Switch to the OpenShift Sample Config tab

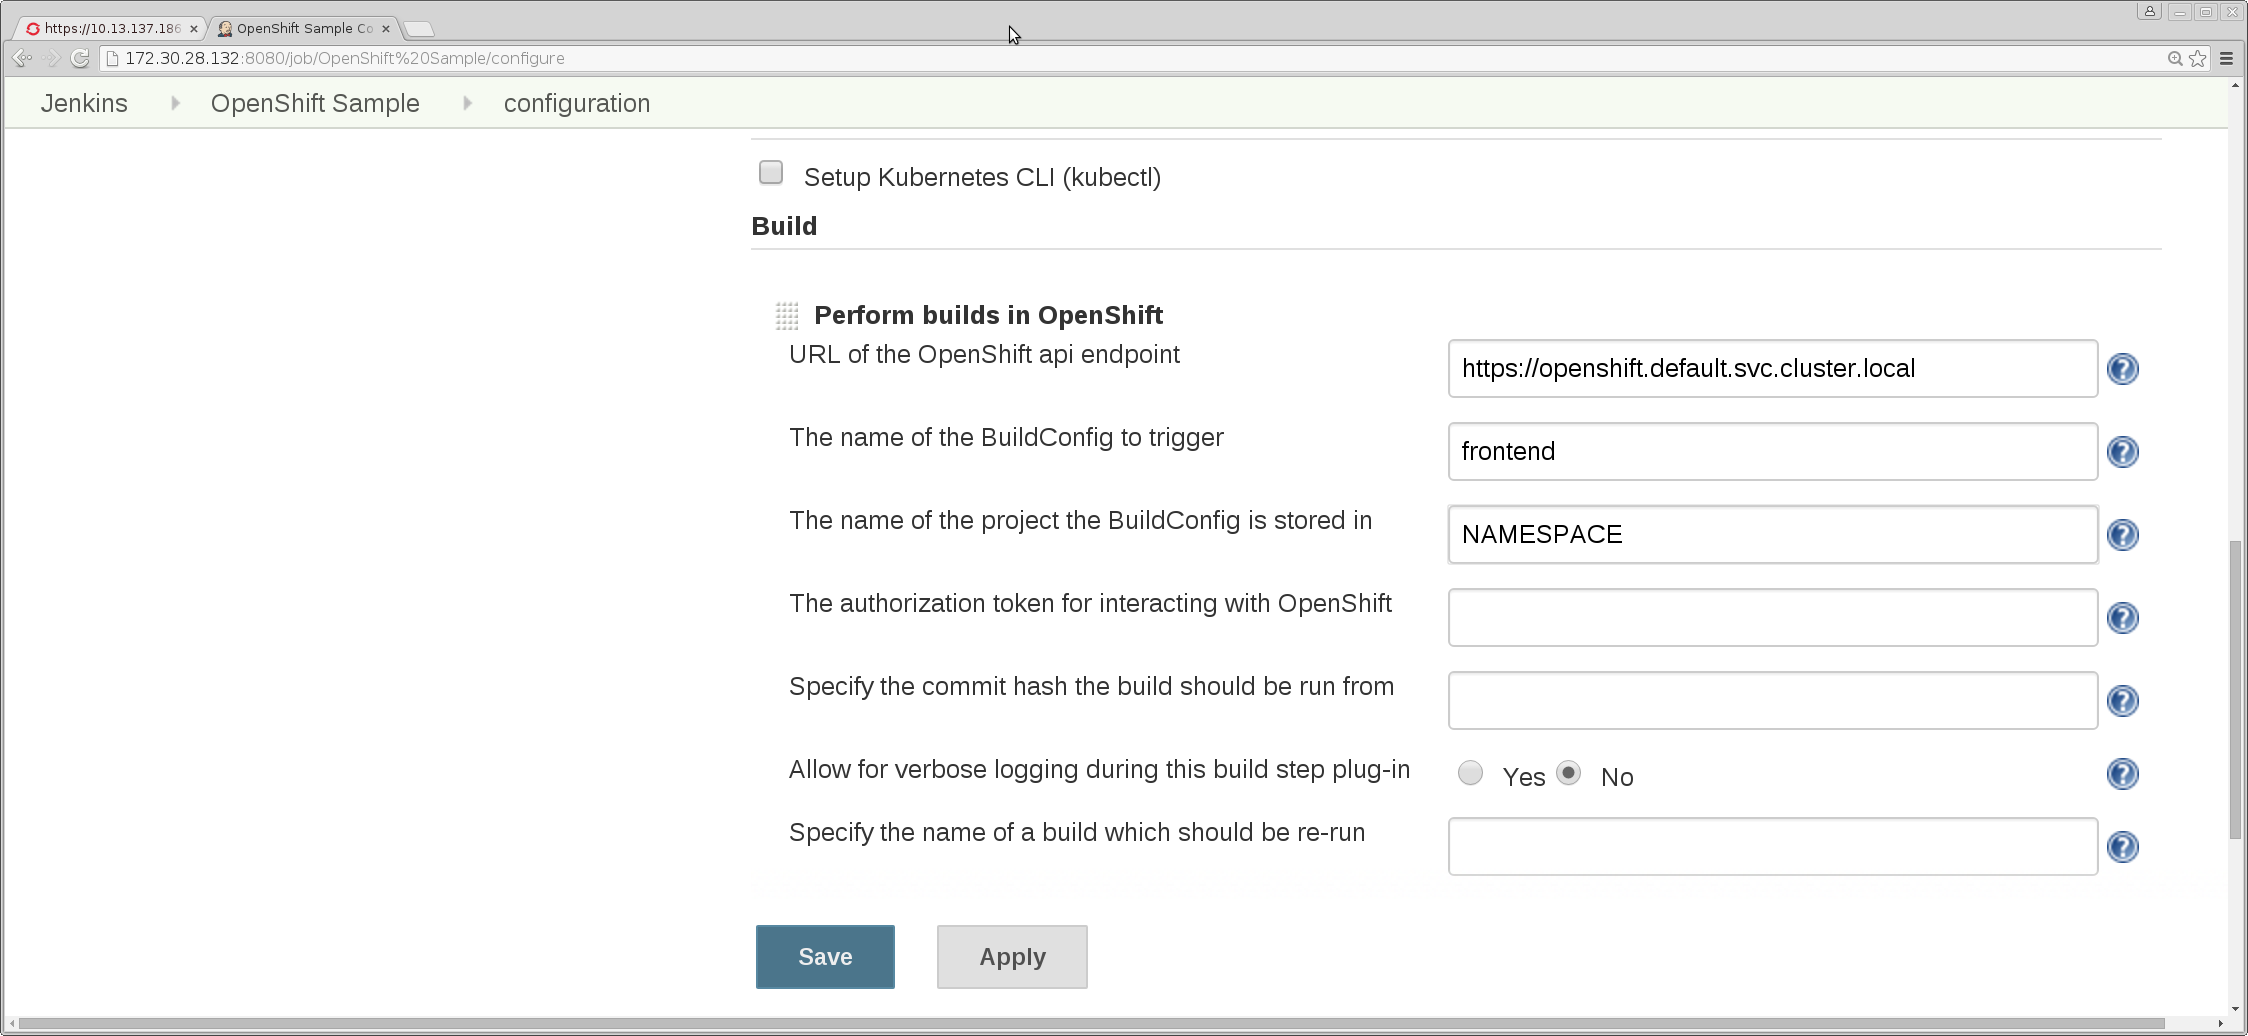[x=305, y=28]
